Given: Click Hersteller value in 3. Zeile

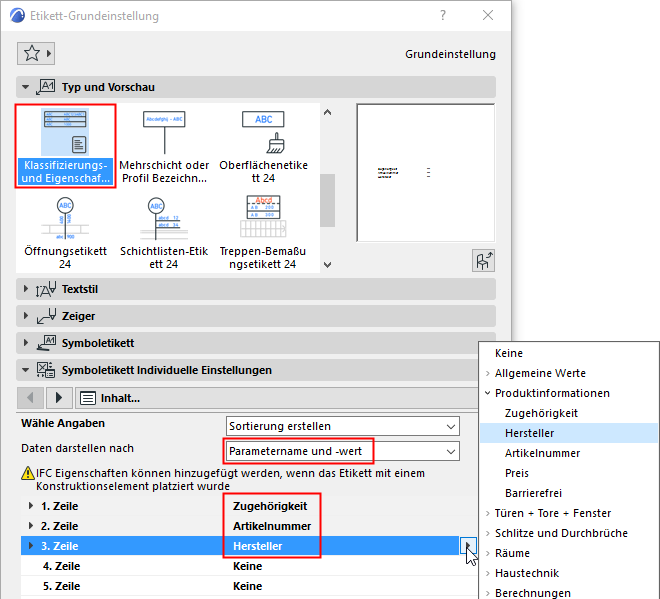Looking at the screenshot, I should pyautogui.click(x=258, y=546).
